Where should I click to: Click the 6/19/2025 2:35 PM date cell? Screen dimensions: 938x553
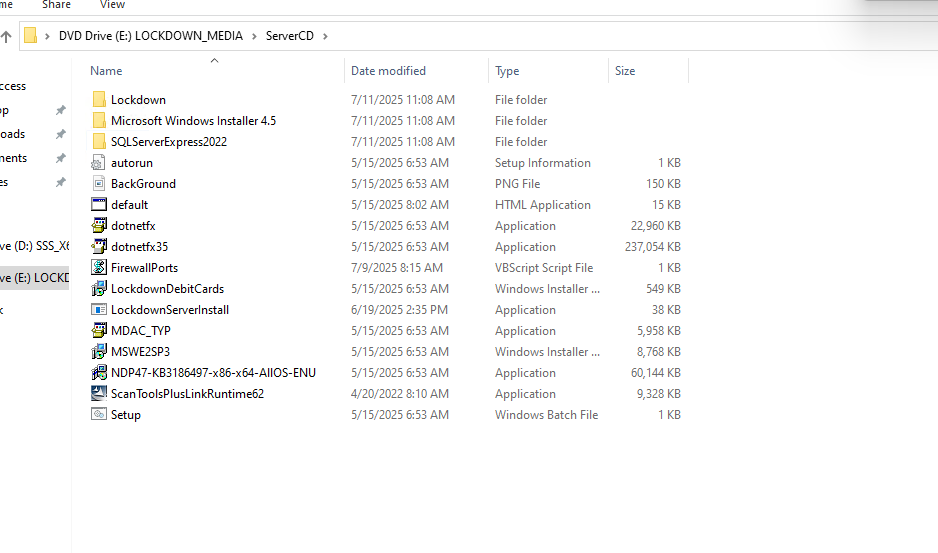tap(400, 310)
